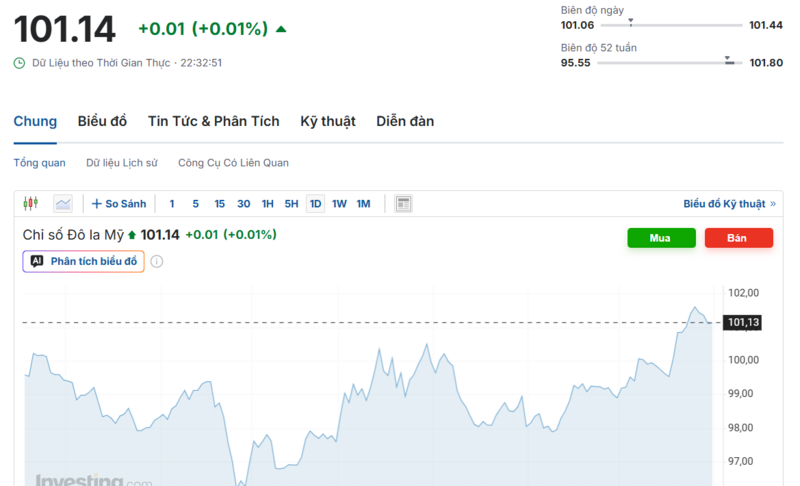
Task: Click the Biên độ 52 tuần label
Action: coord(599,48)
